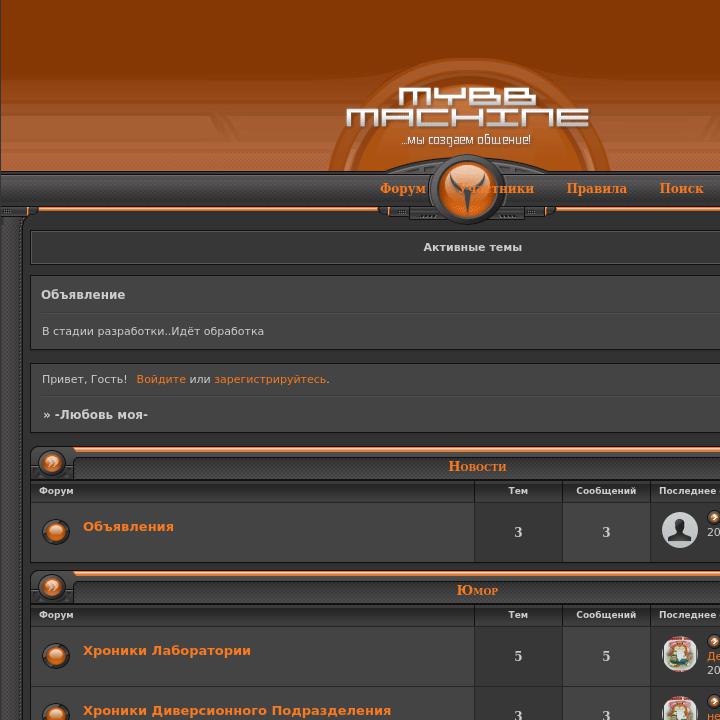The height and width of the screenshot is (720, 720).
Task: Click the Форум column header under Юмор
Action: 56,615
